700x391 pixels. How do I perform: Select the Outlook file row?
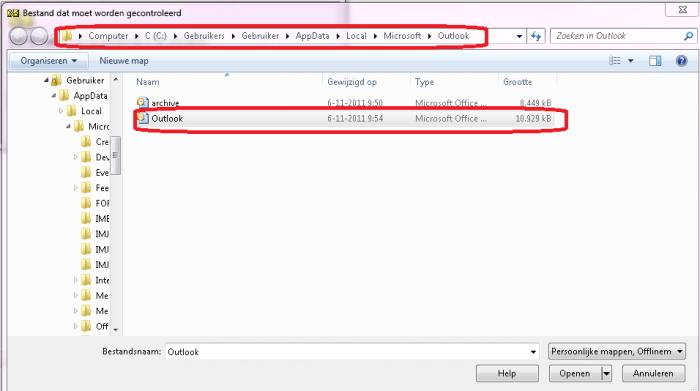pos(344,118)
